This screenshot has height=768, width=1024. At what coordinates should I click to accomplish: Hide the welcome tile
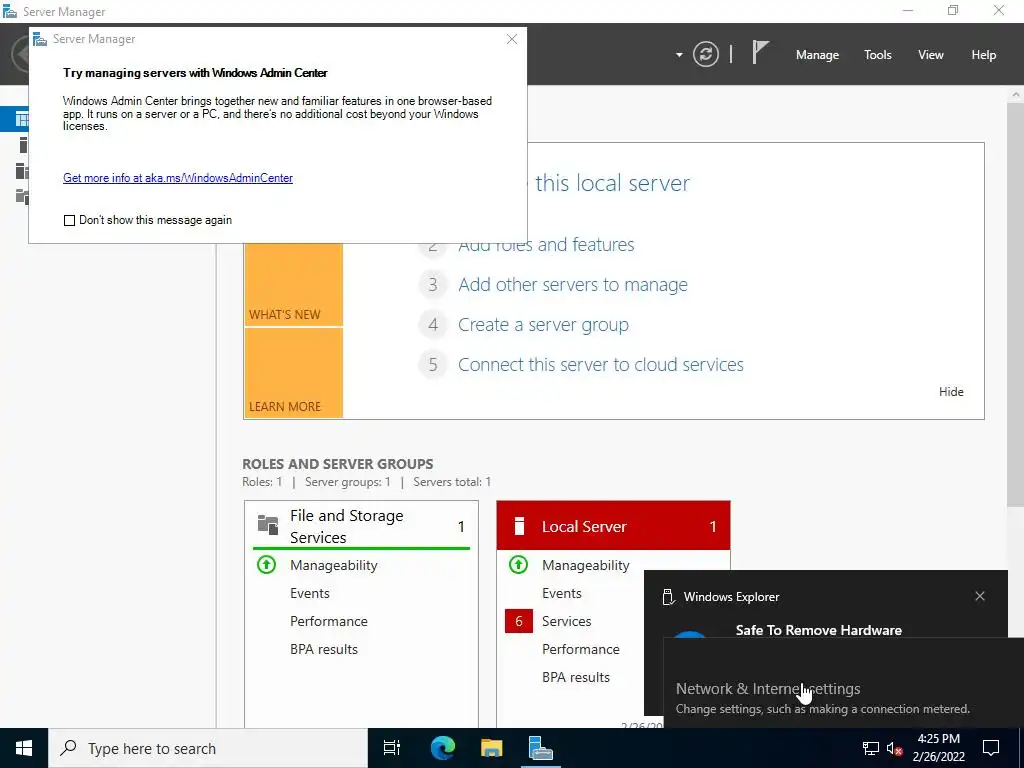[951, 392]
